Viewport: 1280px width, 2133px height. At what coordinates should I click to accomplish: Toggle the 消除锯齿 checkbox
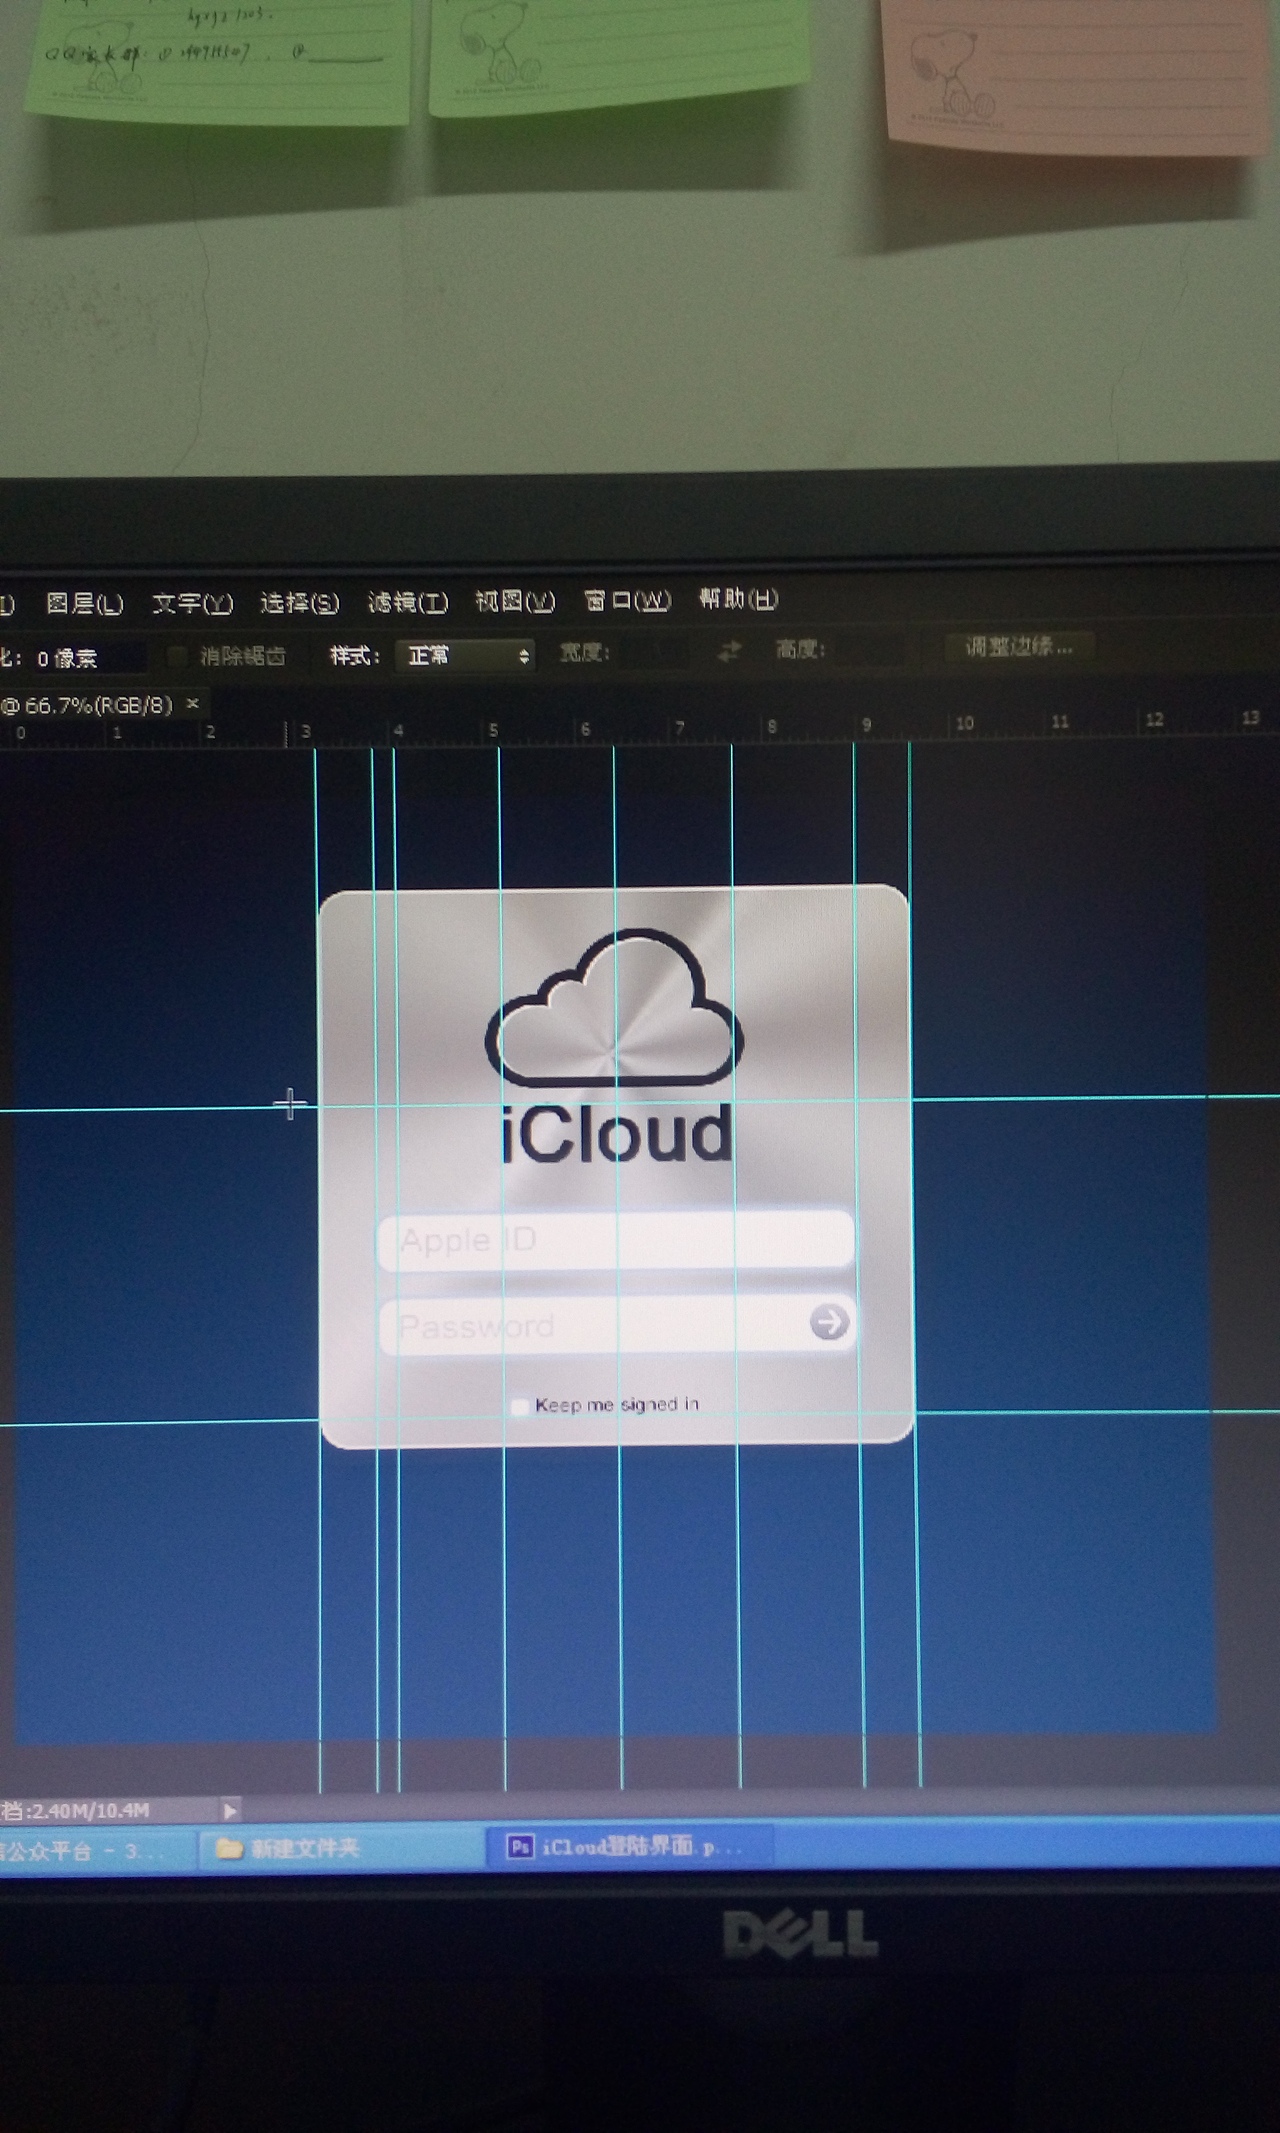coord(178,656)
